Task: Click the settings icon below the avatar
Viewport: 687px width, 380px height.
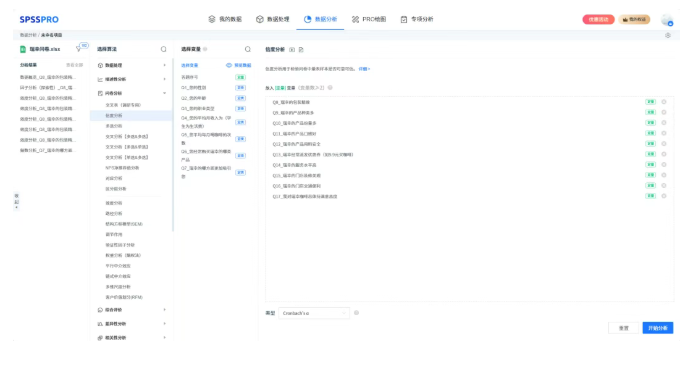Action: pos(668,36)
